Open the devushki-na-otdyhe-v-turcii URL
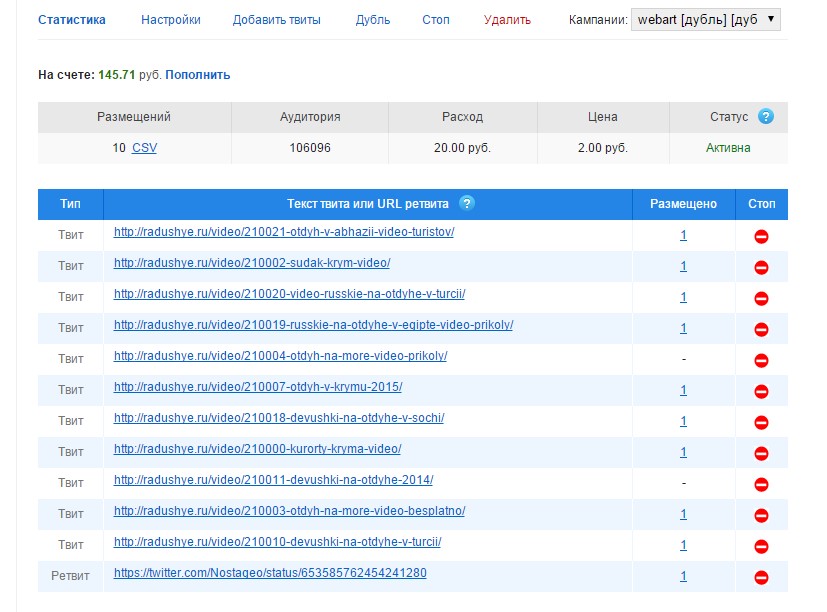The image size is (827, 612). tap(277, 542)
